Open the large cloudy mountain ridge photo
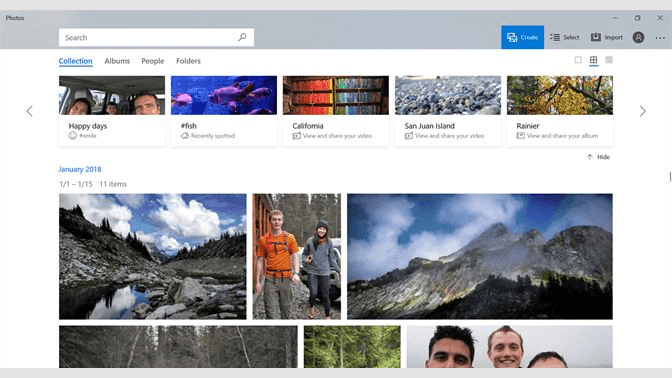The width and height of the screenshot is (672, 378). point(480,256)
